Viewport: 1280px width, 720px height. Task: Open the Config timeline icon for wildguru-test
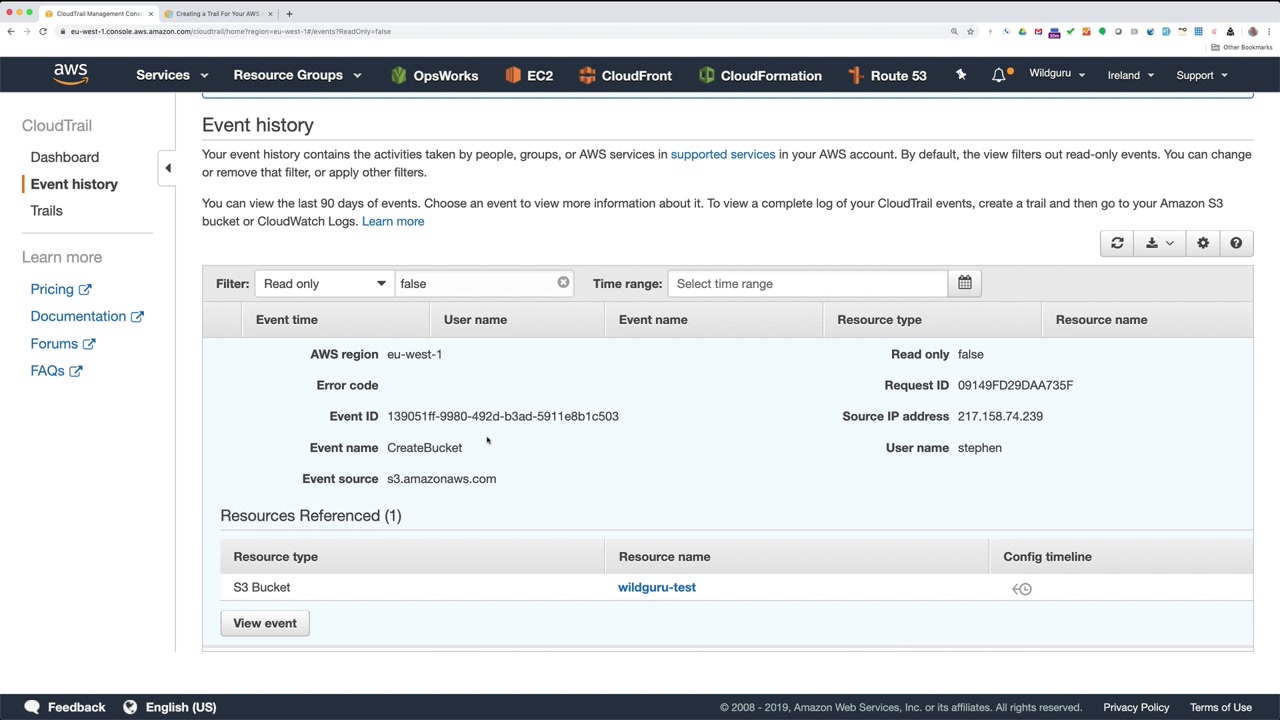1021,589
